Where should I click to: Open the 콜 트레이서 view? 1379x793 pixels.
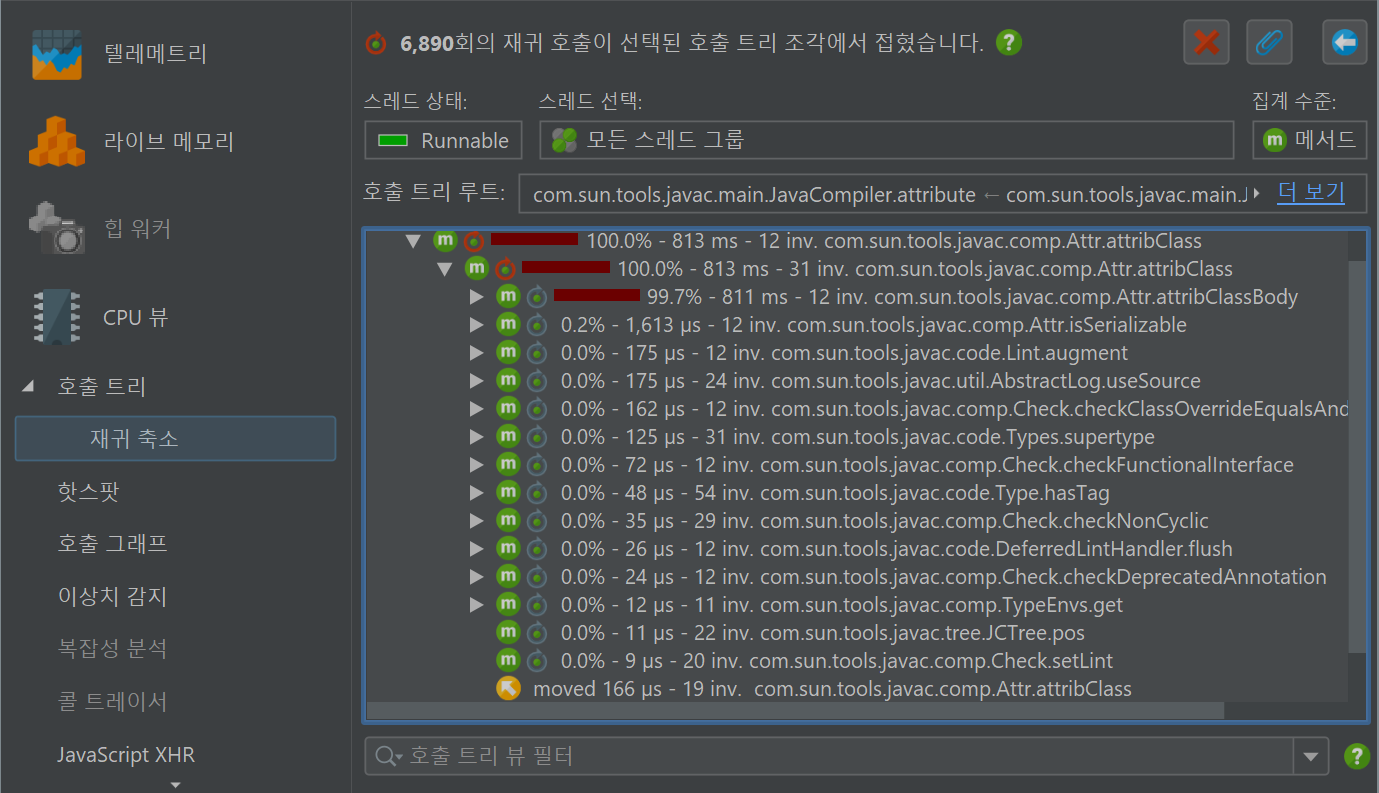click(112, 702)
